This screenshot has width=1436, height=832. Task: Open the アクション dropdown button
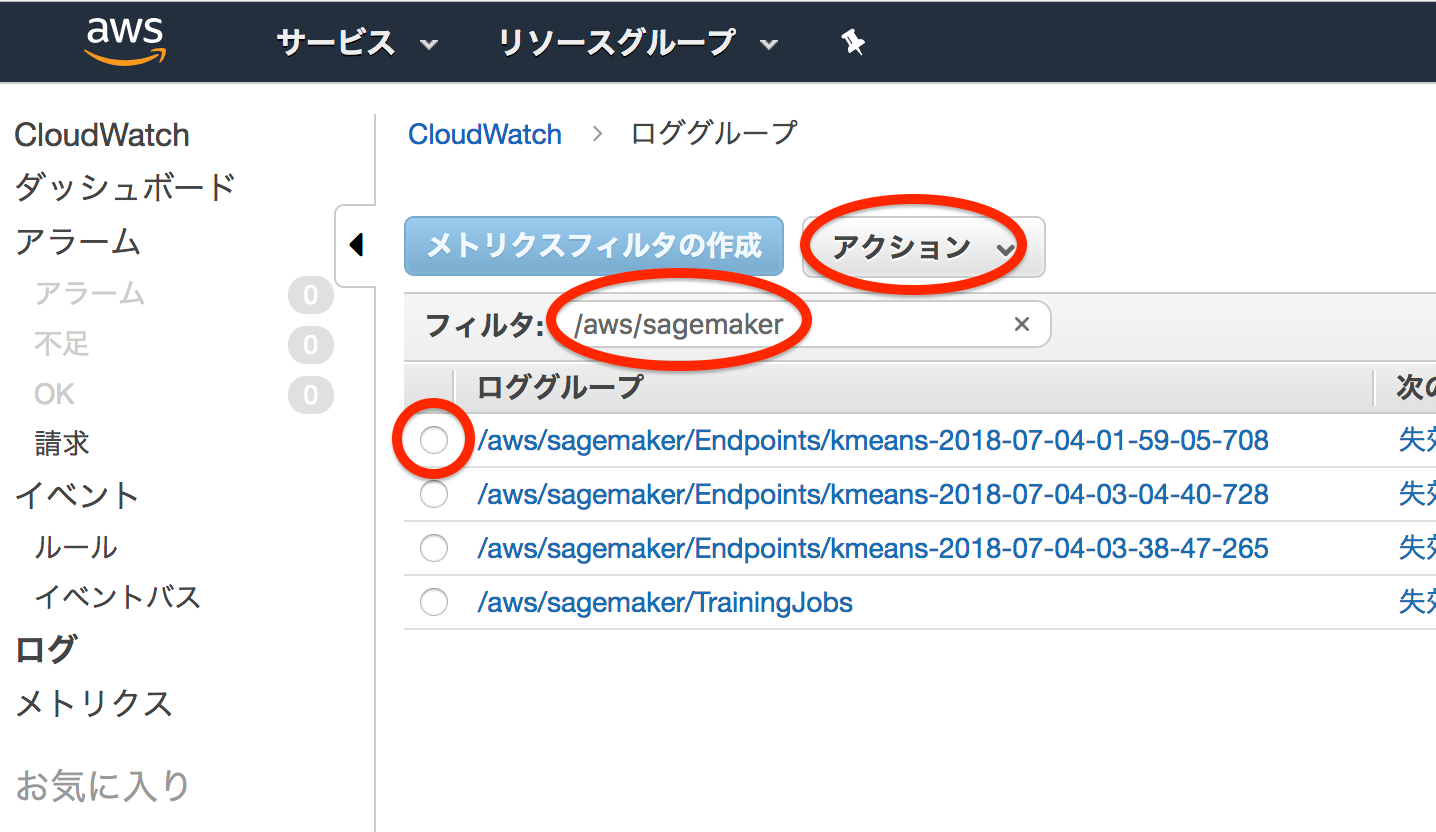point(923,247)
